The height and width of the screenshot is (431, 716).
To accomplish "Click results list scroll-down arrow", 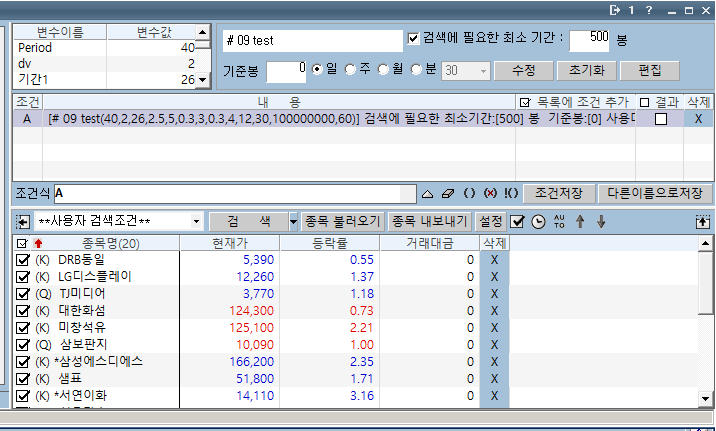I will (x=705, y=399).
